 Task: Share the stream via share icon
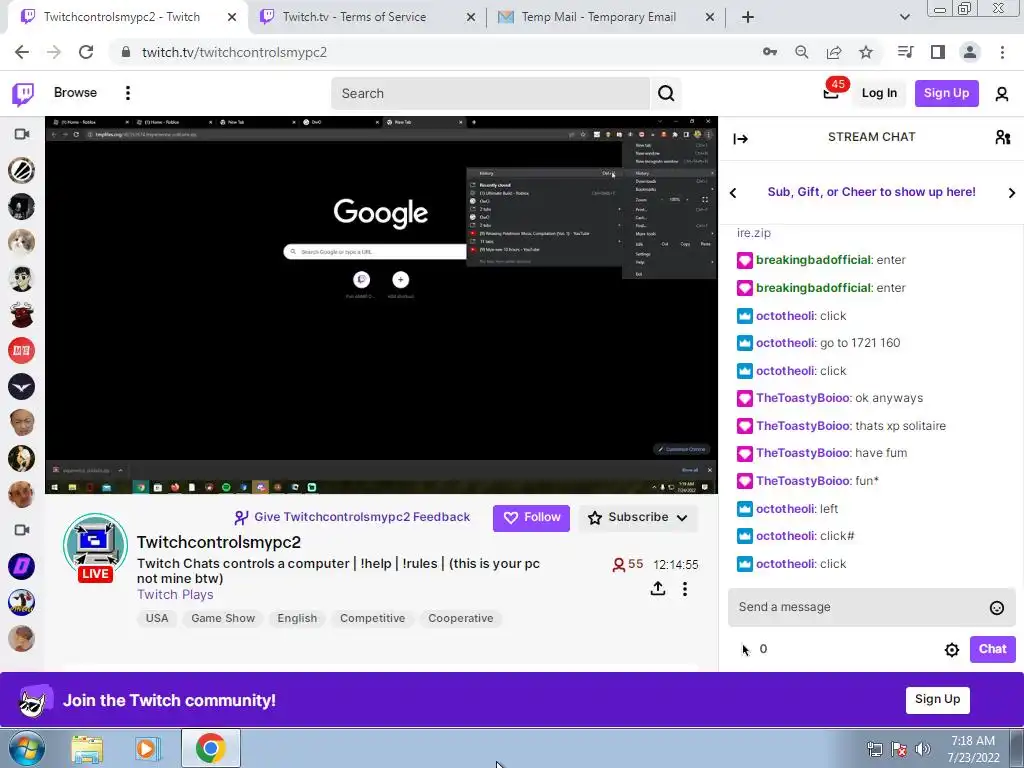pos(658,588)
